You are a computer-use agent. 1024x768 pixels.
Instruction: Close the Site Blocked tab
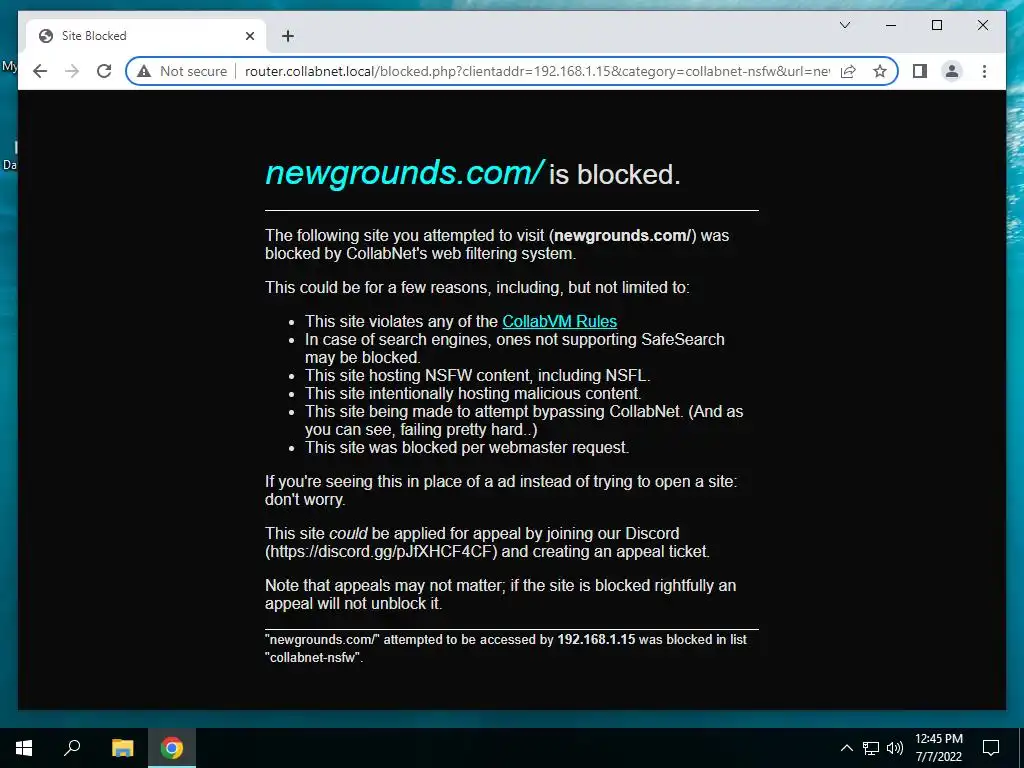click(249, 36)
